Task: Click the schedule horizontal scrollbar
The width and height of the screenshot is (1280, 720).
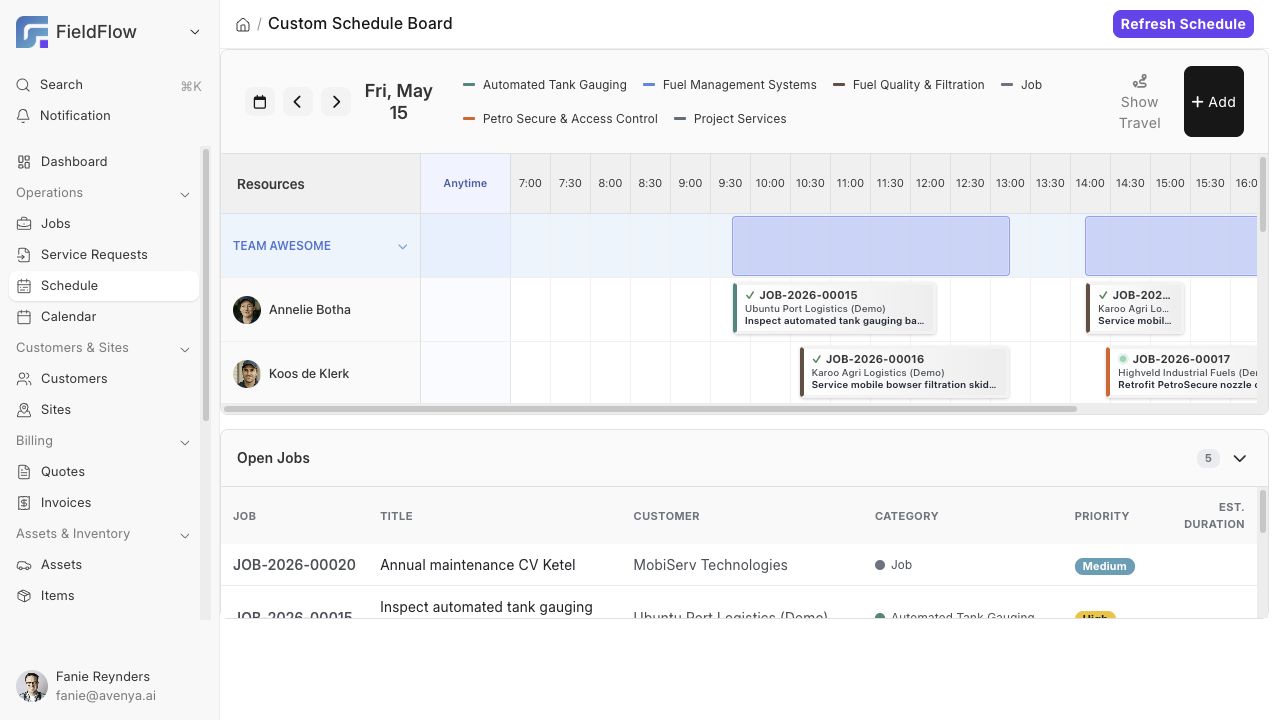Action: click(x=650, y=409)
